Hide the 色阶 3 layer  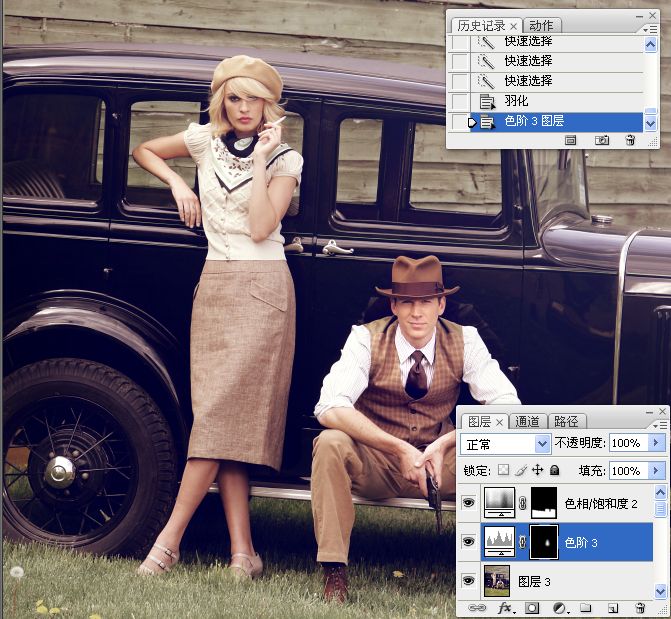tap(469, 542)
